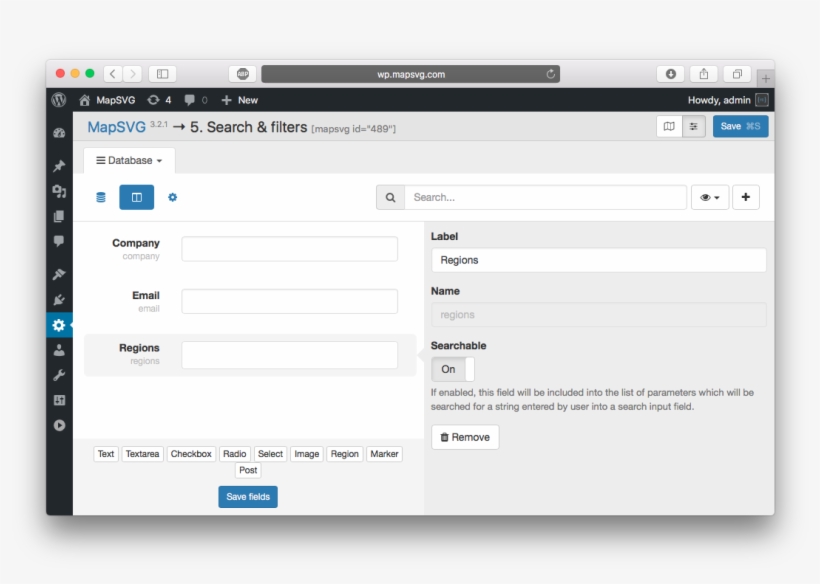Viewport: 820px width, 584px height.
Task: Click the magnifier icon in search bar
Action: pyautogui.click(x=390, y=197)
